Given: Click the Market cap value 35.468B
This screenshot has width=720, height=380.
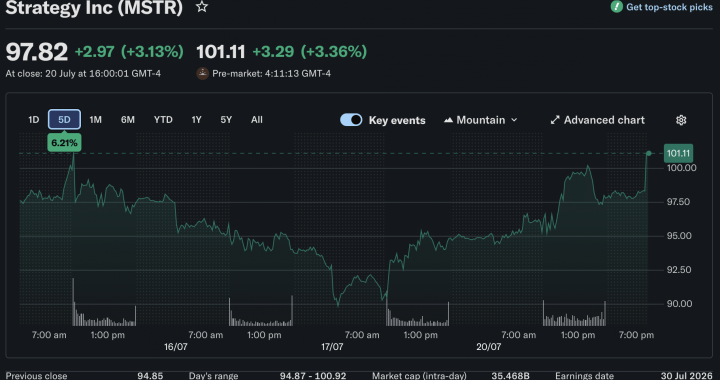Looking at the screenshot, I should click(510, 376).
